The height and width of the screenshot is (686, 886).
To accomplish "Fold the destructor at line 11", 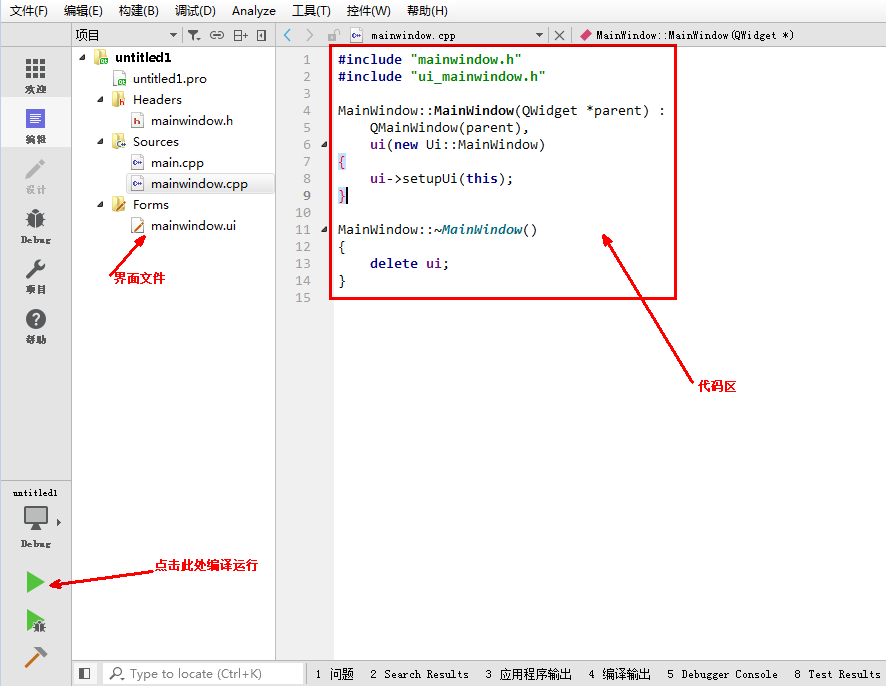I will (324, 229).
